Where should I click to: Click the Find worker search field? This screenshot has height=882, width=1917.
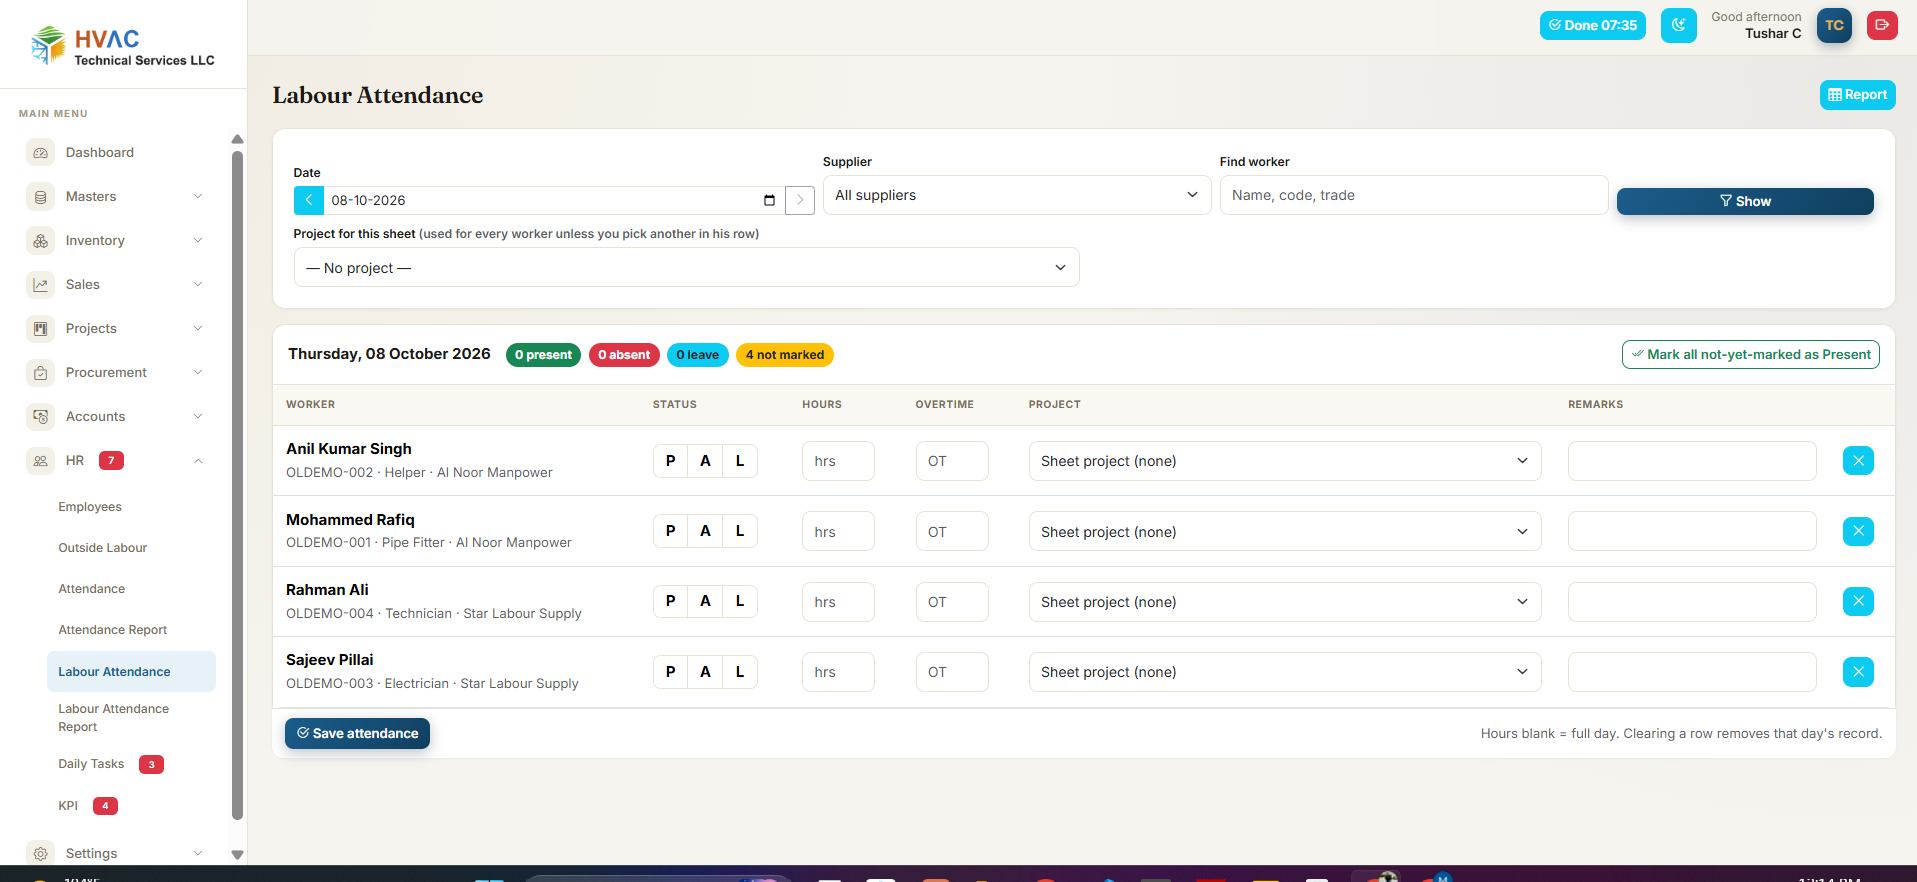[x=1414, y=195]
